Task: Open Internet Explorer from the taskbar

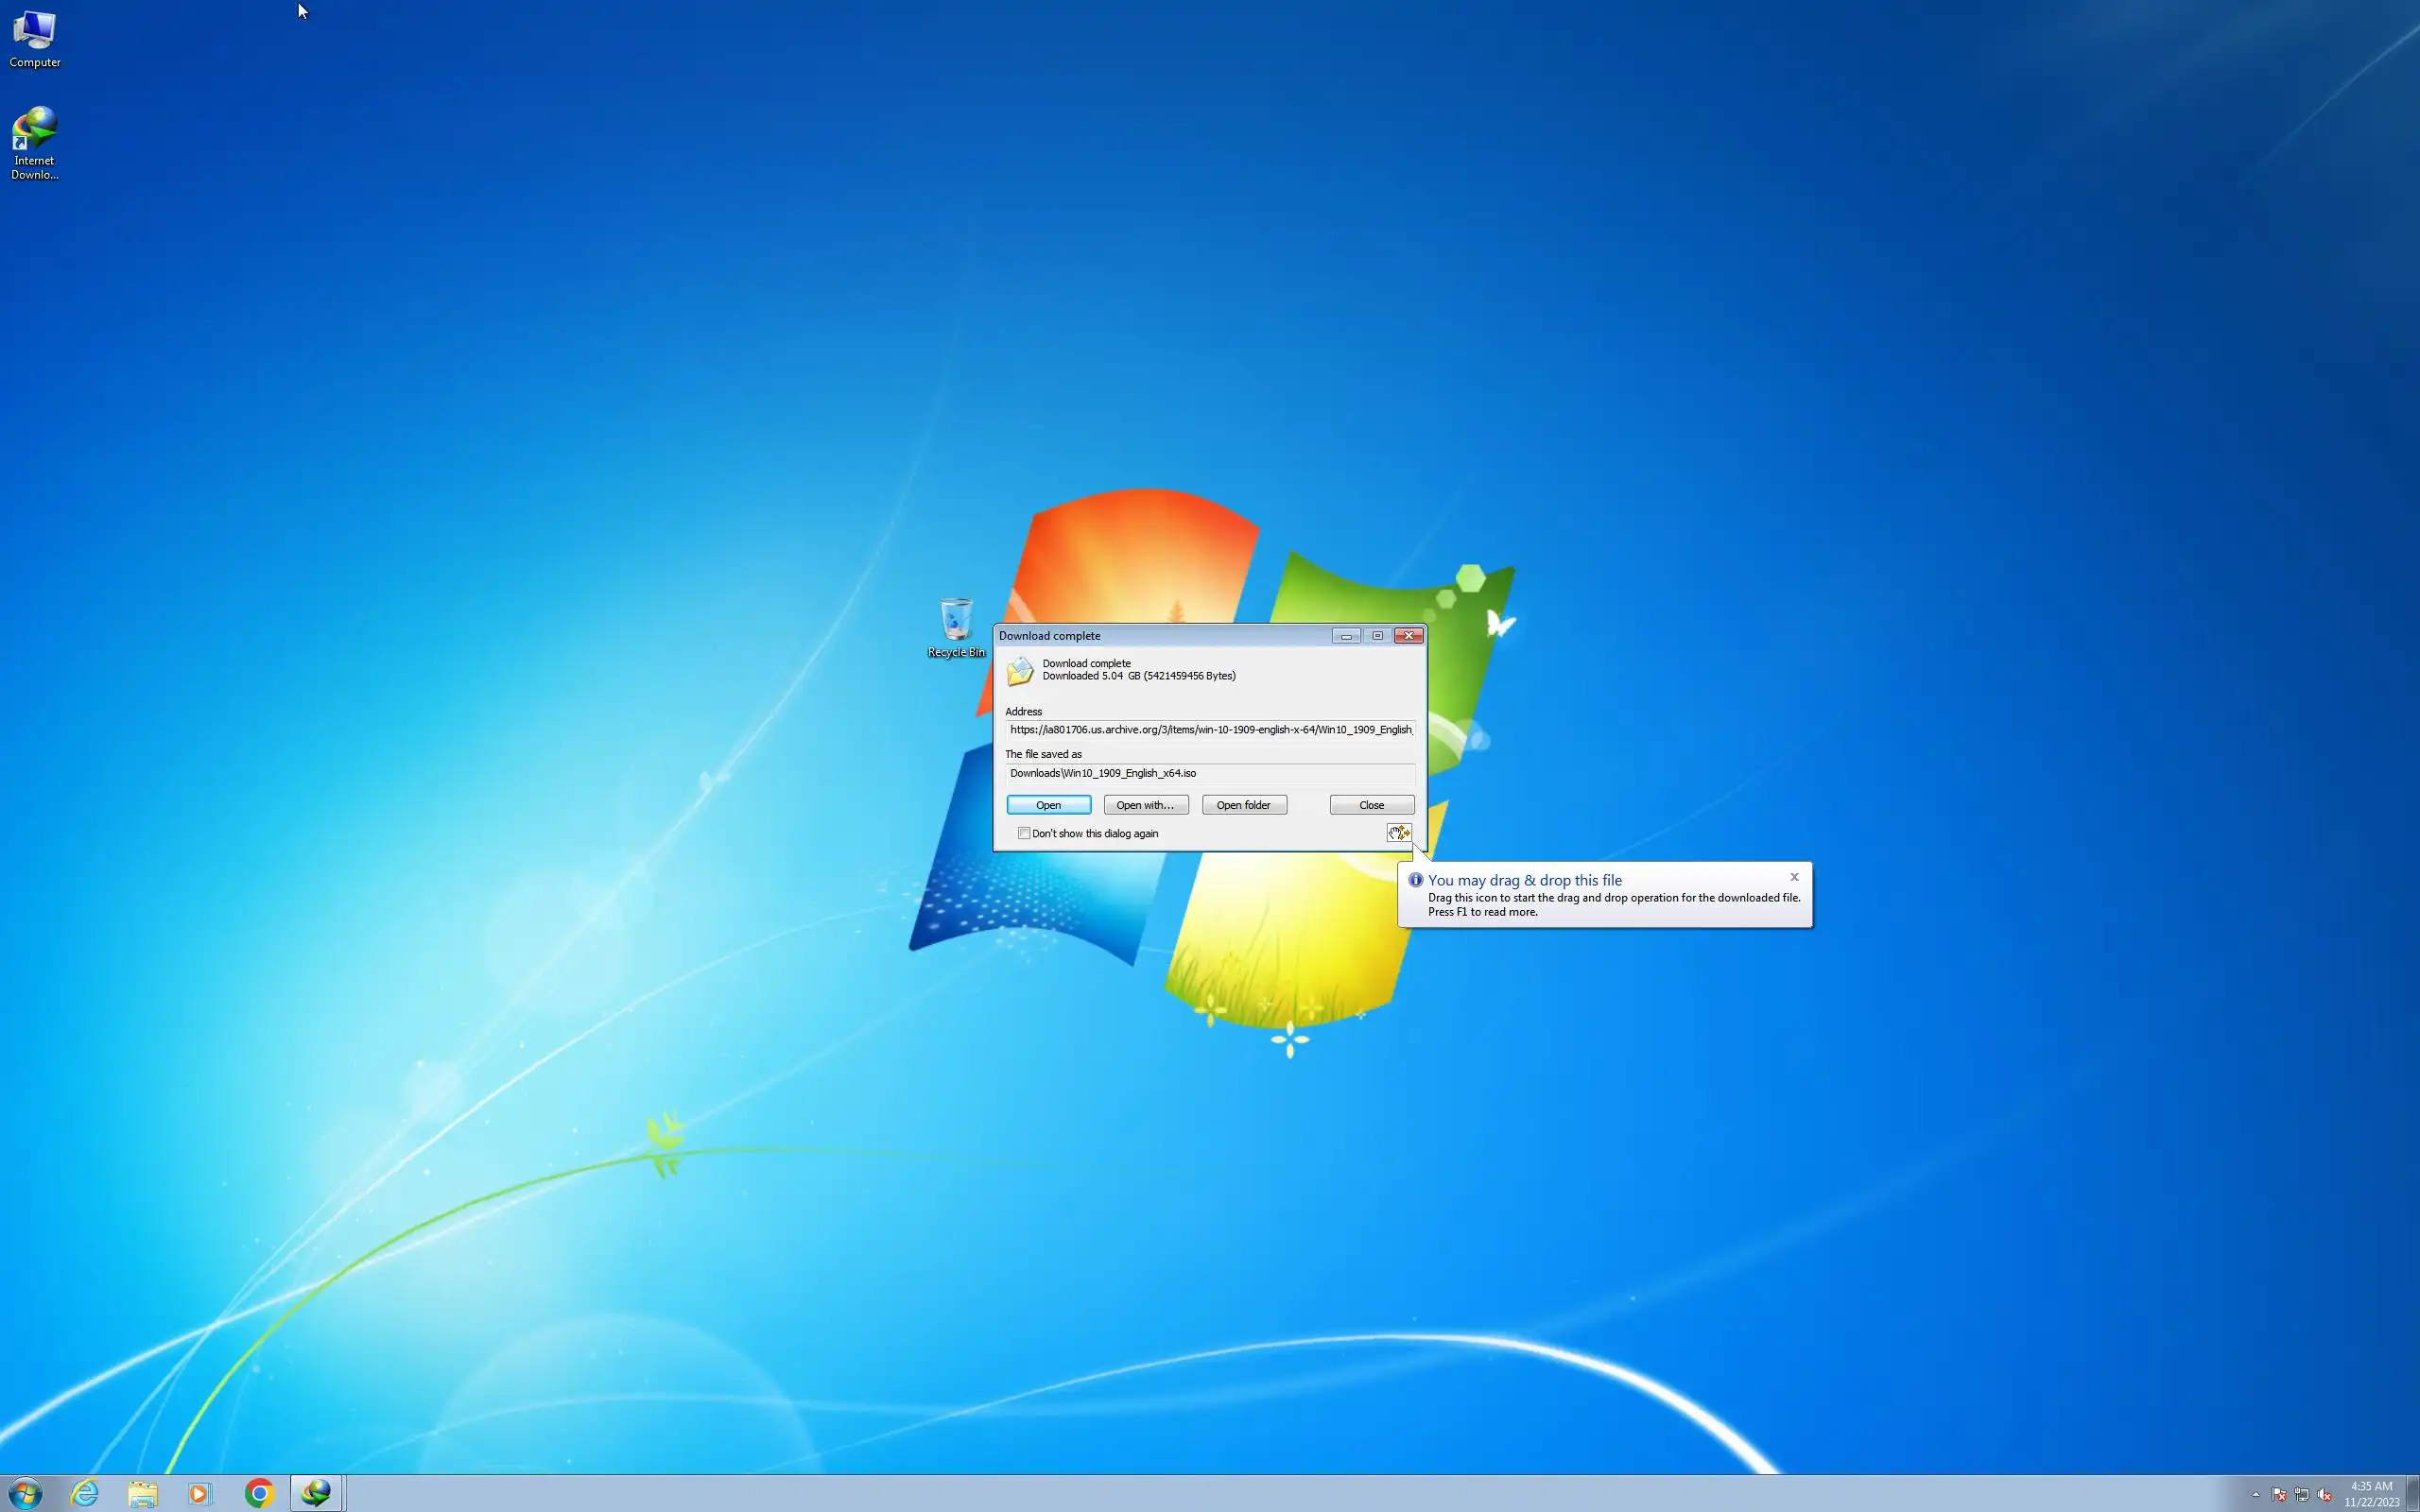Action: [85, 1493]
